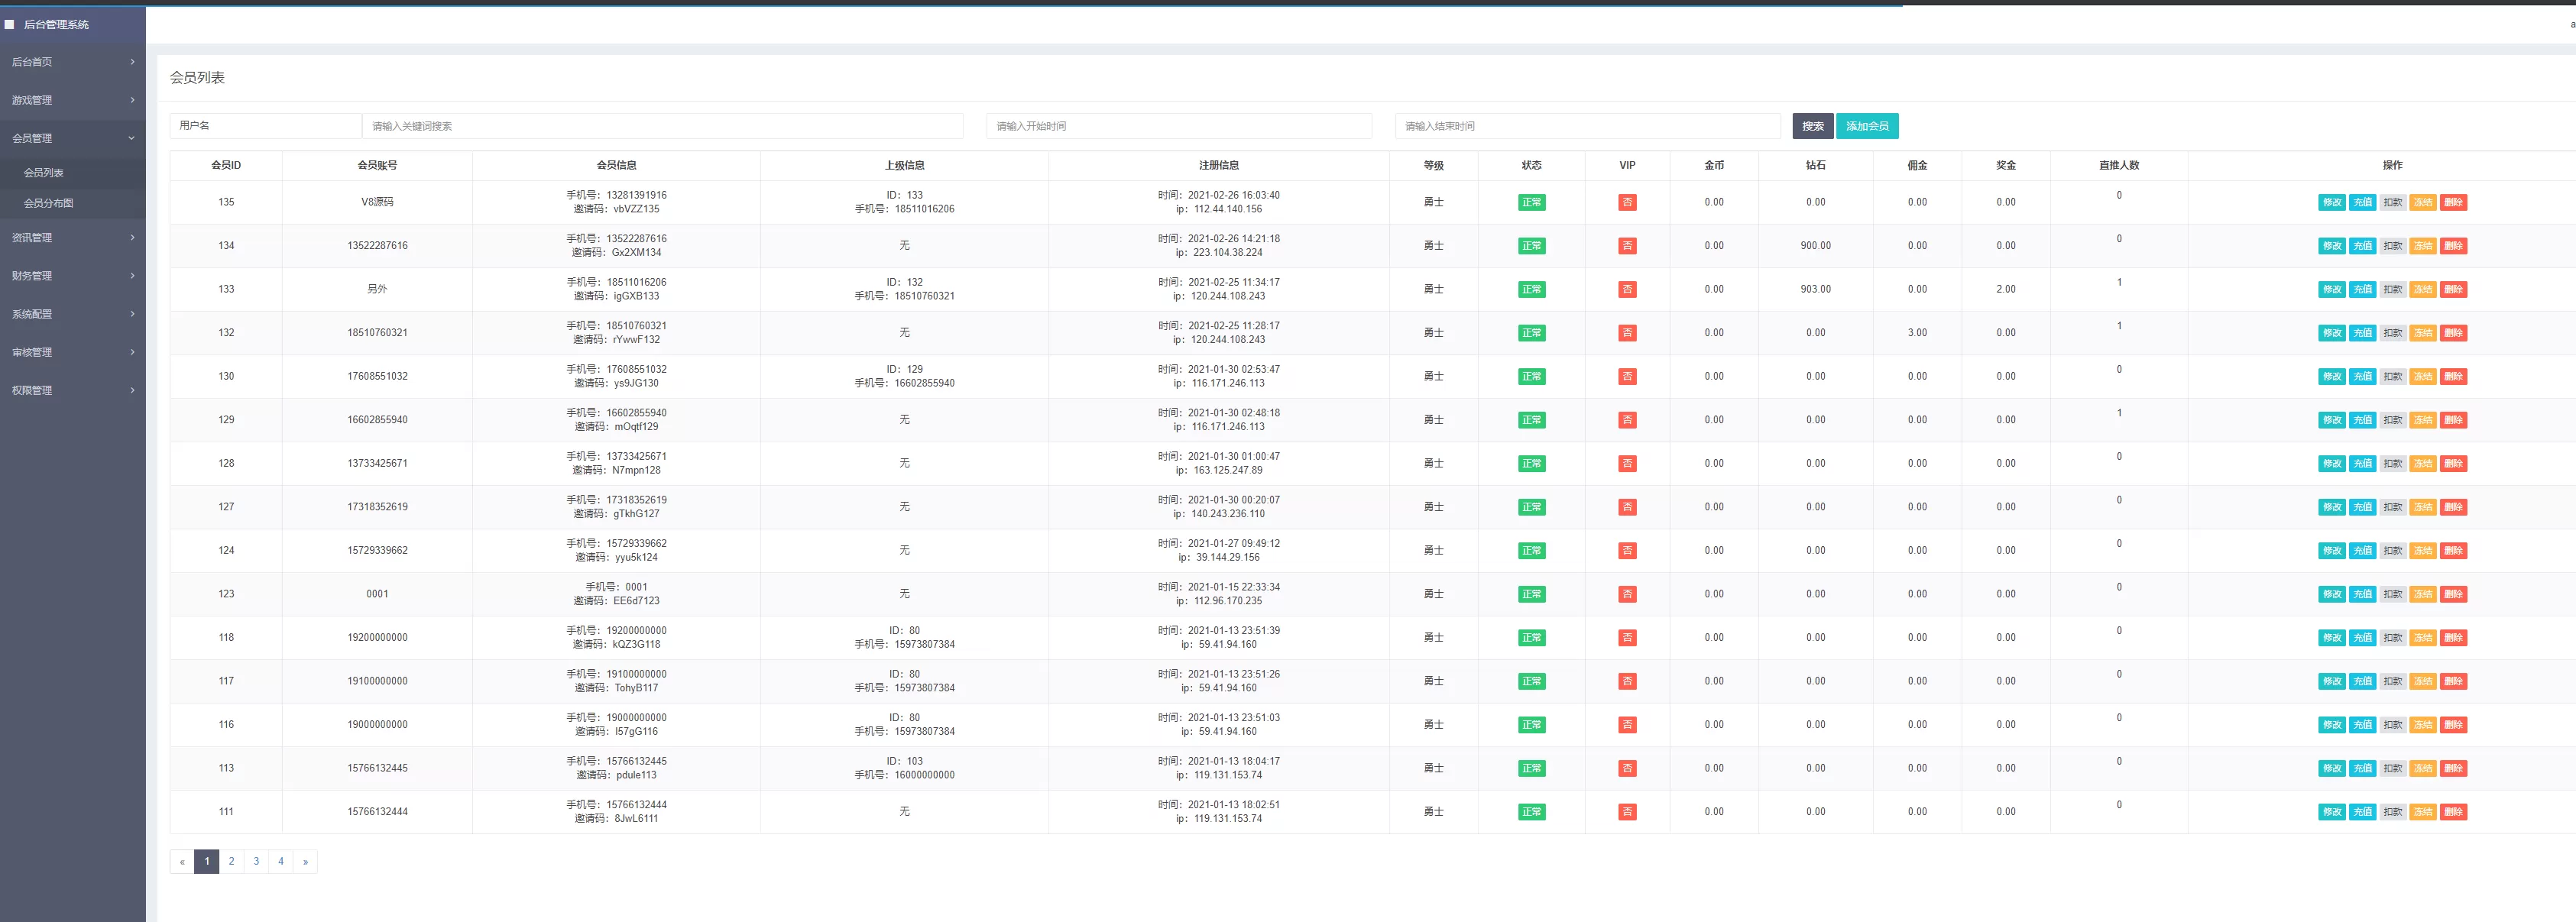Click 扣款 for member 133

(x=2392, y=289)
